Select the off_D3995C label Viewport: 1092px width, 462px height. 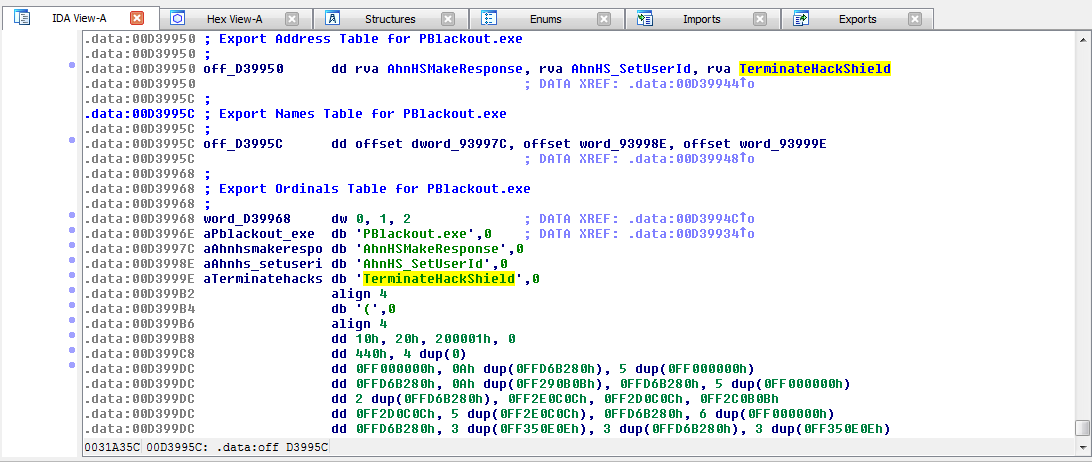tap(243, 144)
